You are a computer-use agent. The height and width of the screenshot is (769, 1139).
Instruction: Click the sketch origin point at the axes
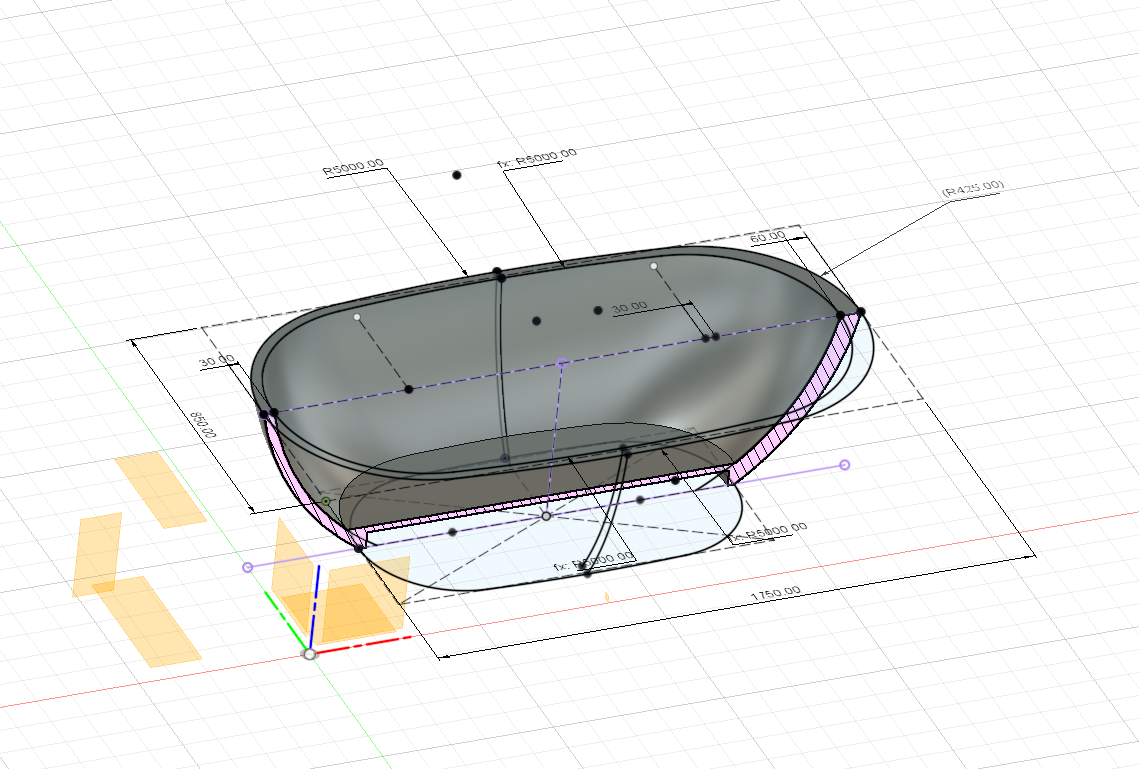coord(309,654)
